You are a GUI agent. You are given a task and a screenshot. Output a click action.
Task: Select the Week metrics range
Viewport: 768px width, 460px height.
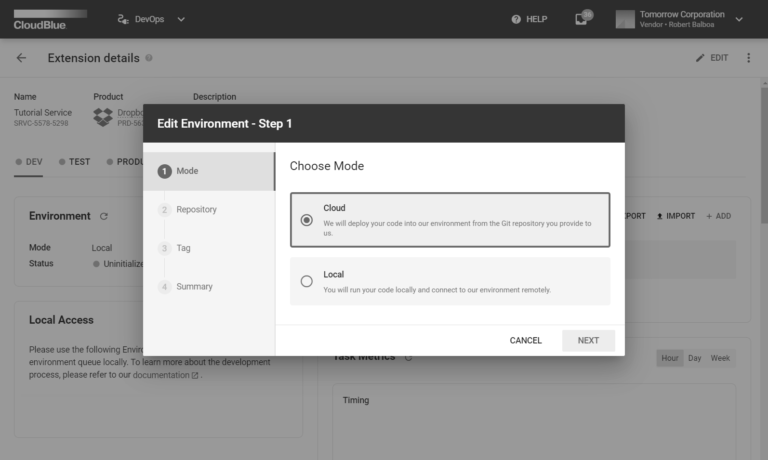pyautogui.click(x=720, y=358)
